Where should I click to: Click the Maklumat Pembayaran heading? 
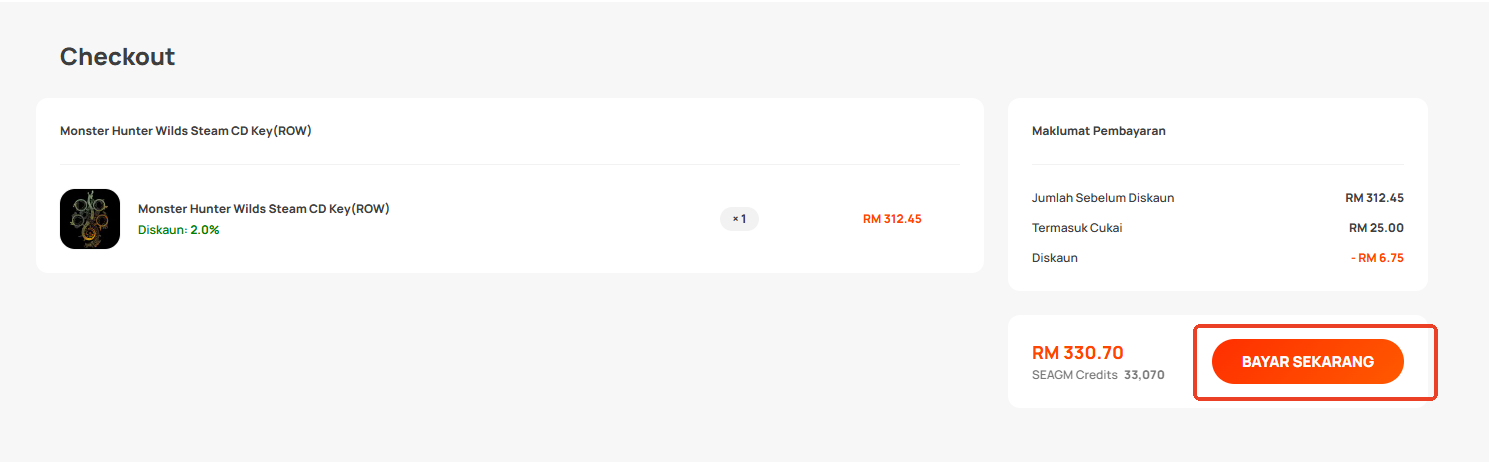click(x=1099, y=131)
